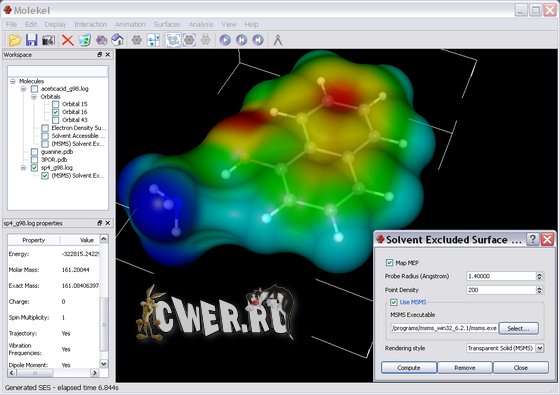Click Select... to choose the MSMS executable

click(519, 328)
